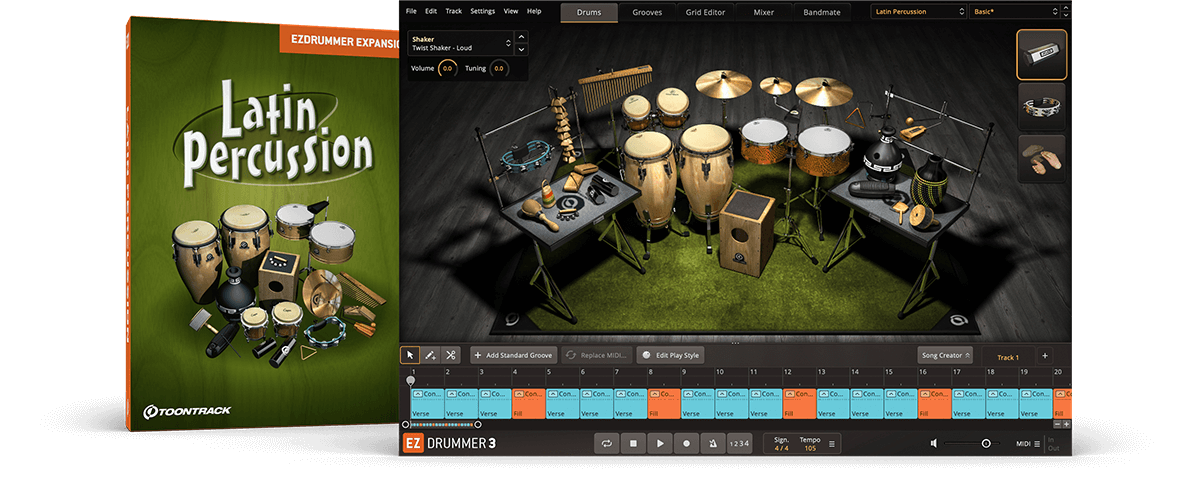This screenshot has height=488, width=1200.
Task: Click Add Standard Groove button
Action: [x=514, y=355]
